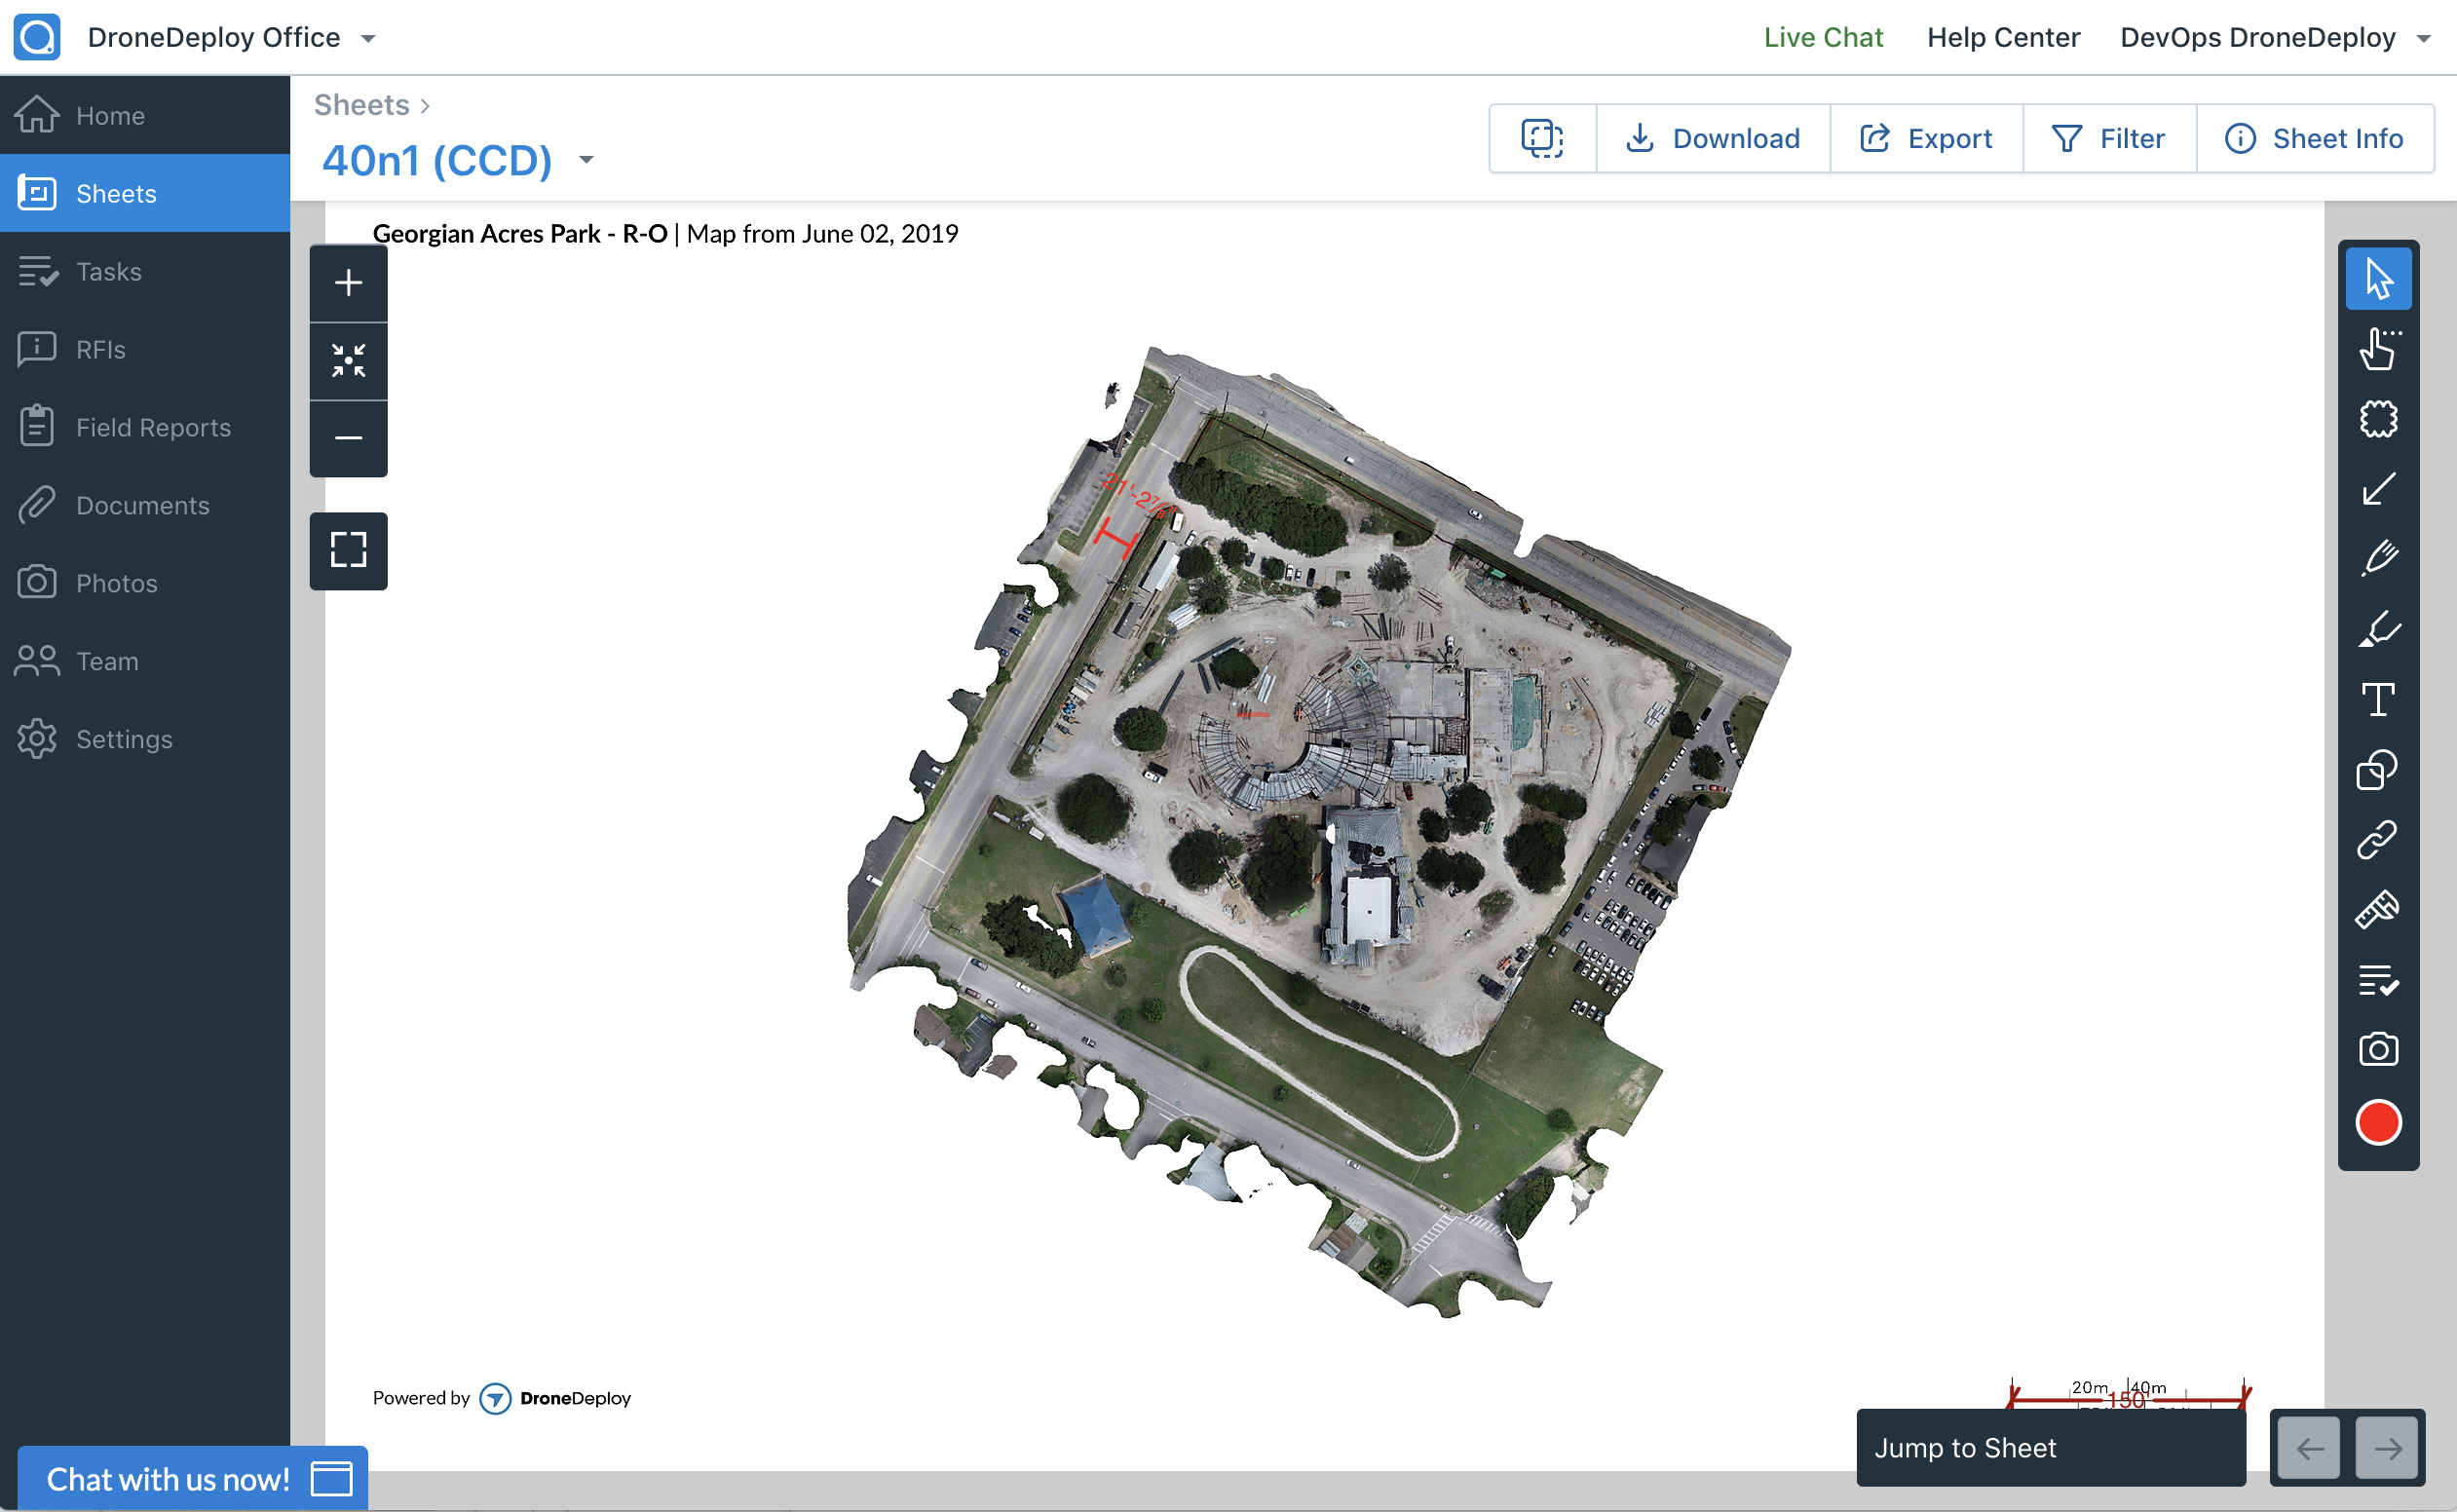Viewport: 2457px width, 1512px height.
Task: Toggle fullscreen view of the sheet
Action: (348, 550)
